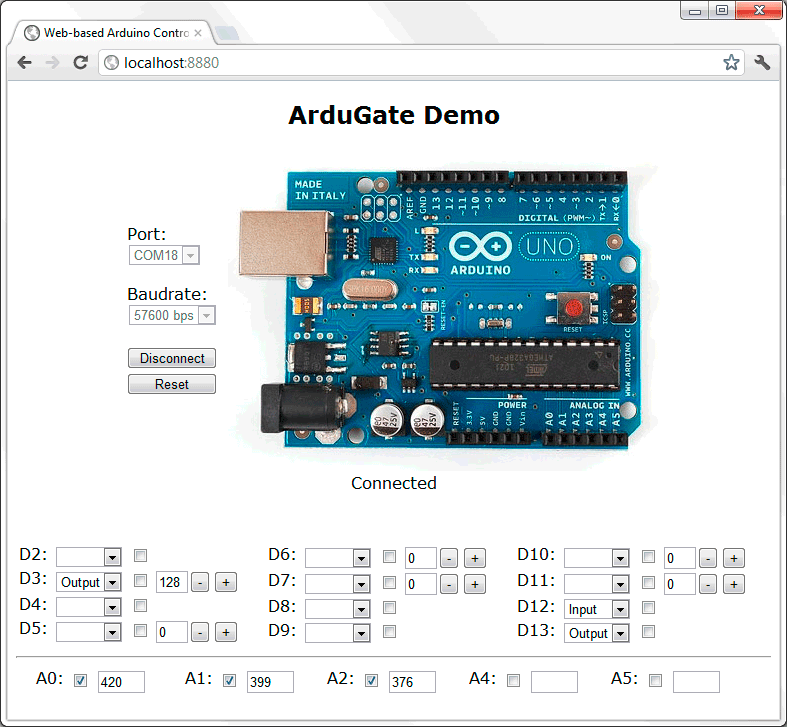
Task: Toggle the D6 checkbox
Action: pos(389,556)
